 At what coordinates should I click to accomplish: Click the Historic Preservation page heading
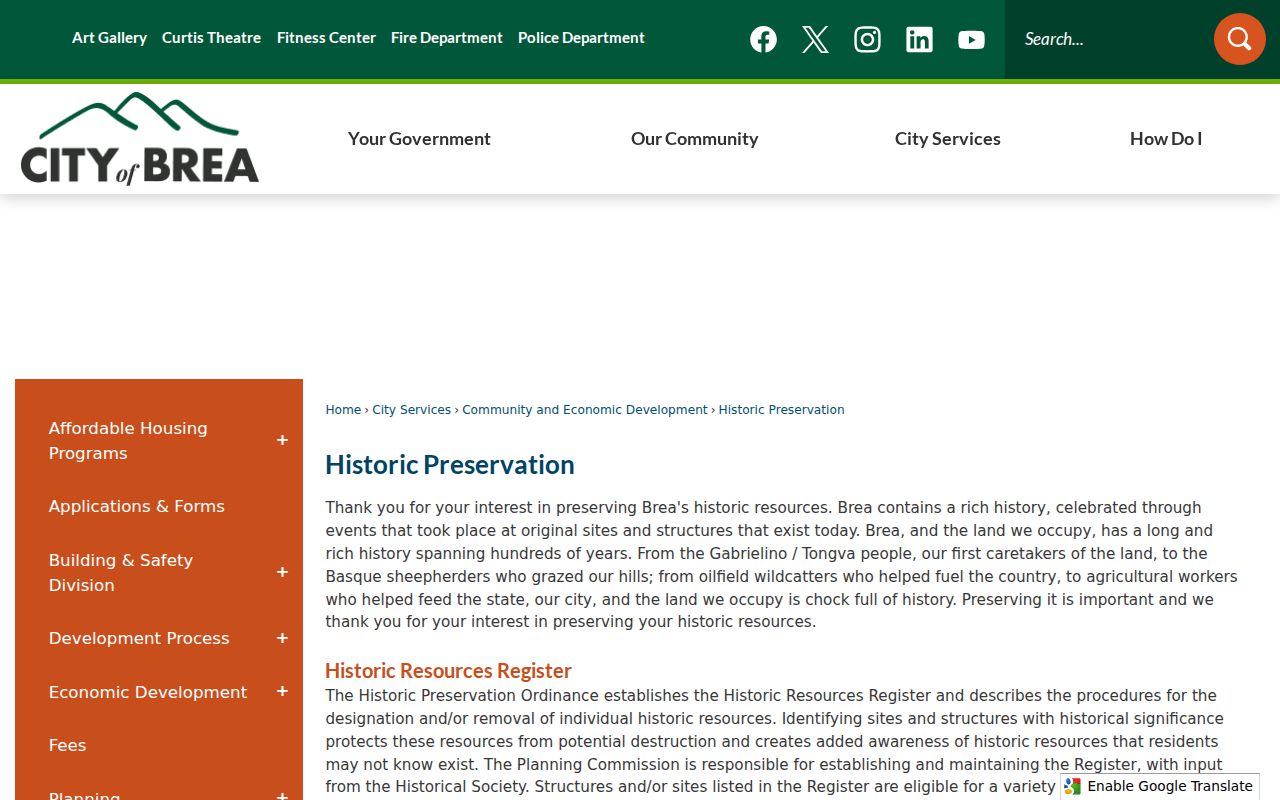coord(450,465)
